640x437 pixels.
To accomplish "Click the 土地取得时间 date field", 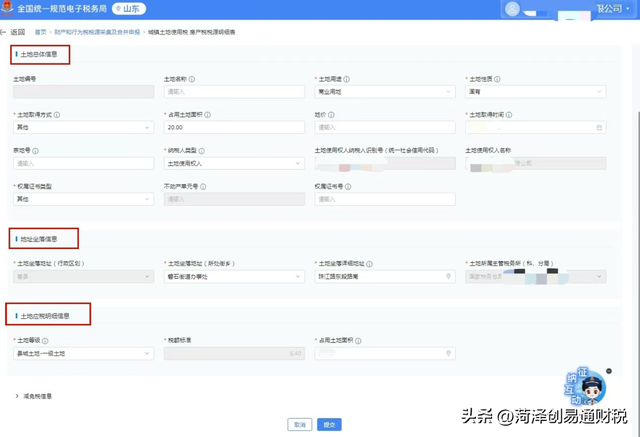I will pyautogui.click(x=536, y=127).
